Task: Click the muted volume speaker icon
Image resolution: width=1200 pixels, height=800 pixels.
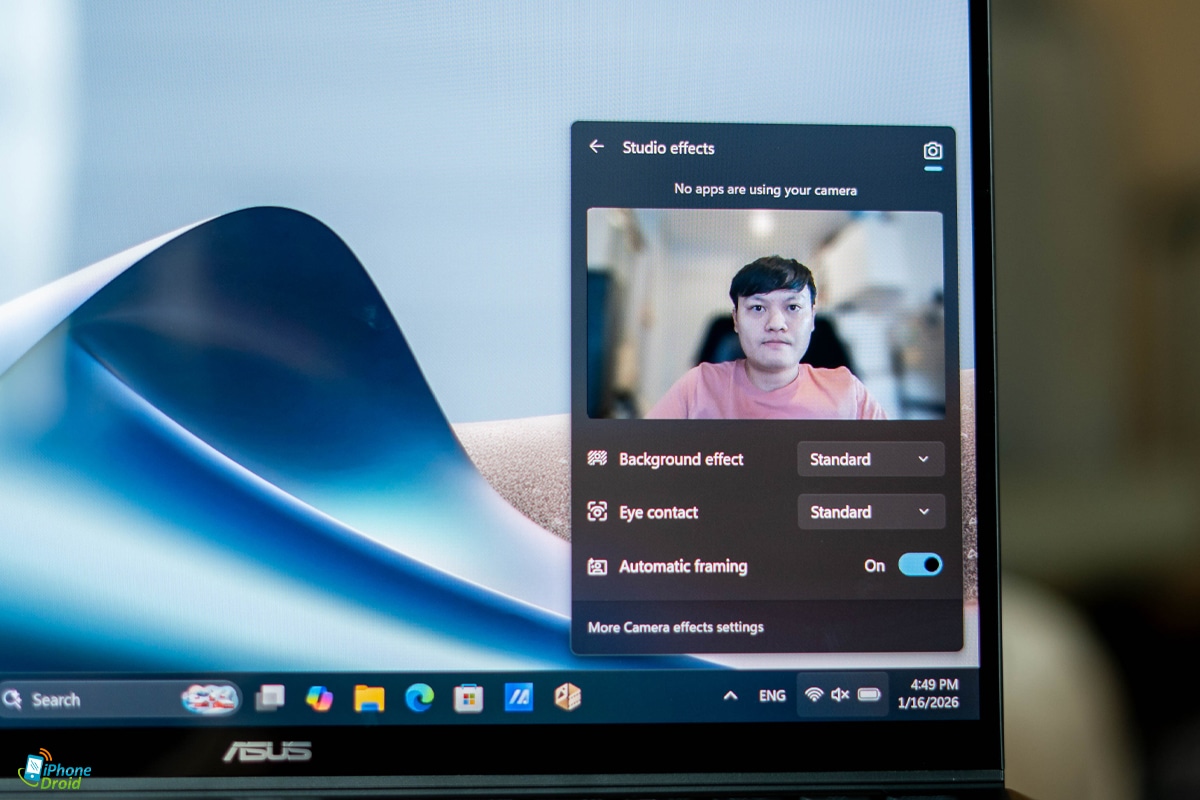Action: (840, 695)
